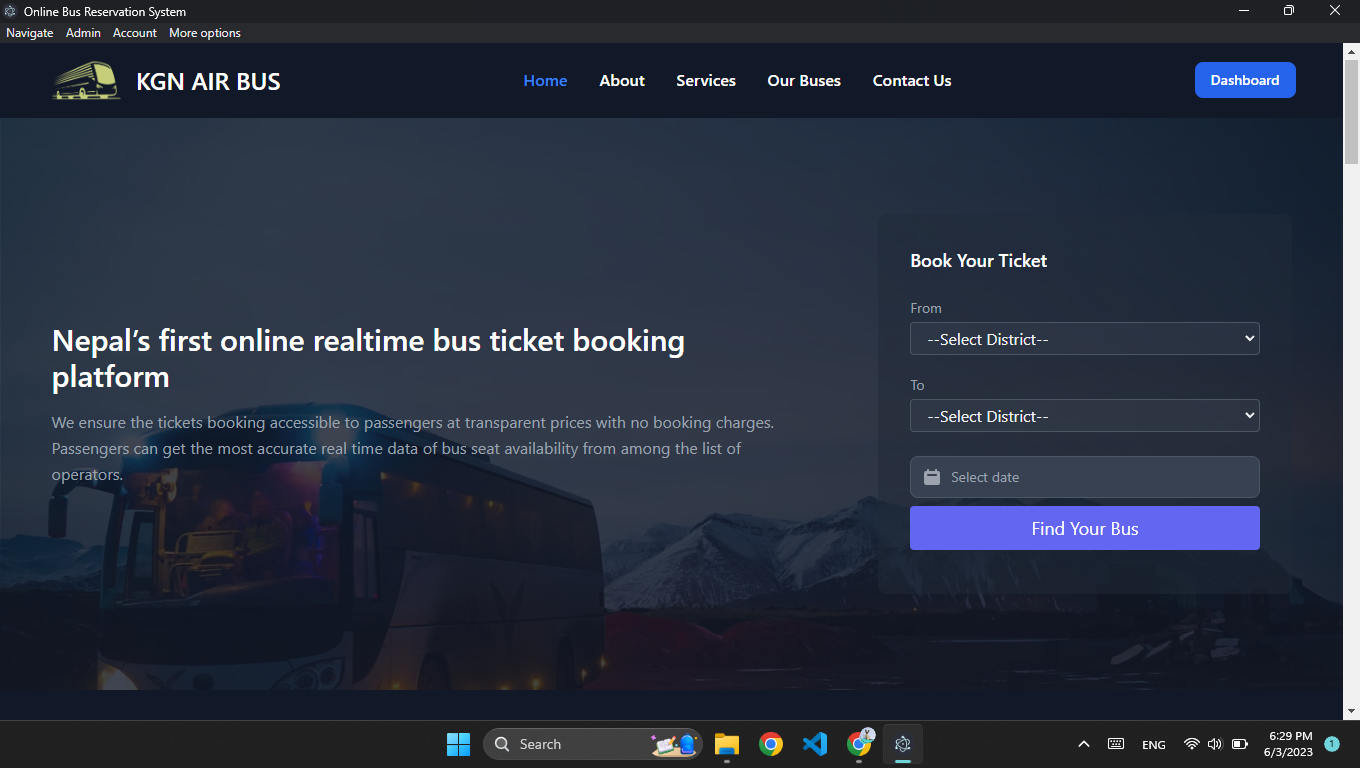
Task: Click the Windows Start button
Action: point(458,744)
